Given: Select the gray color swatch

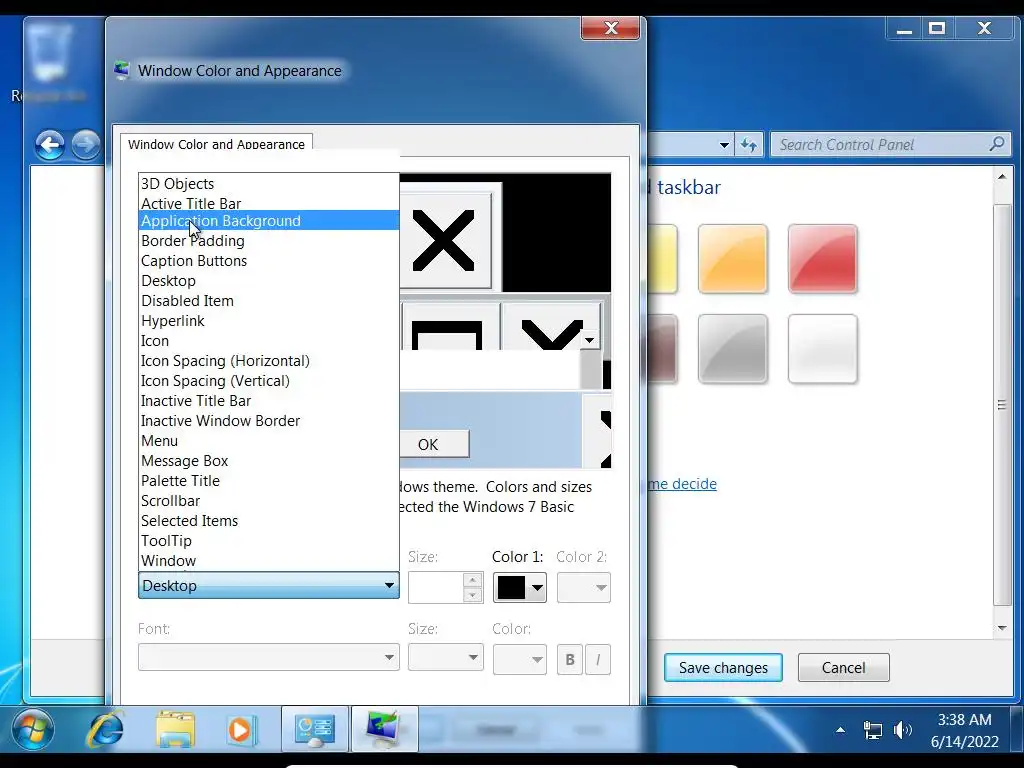Looking at the screenshot, I should (x=732, y=349).
